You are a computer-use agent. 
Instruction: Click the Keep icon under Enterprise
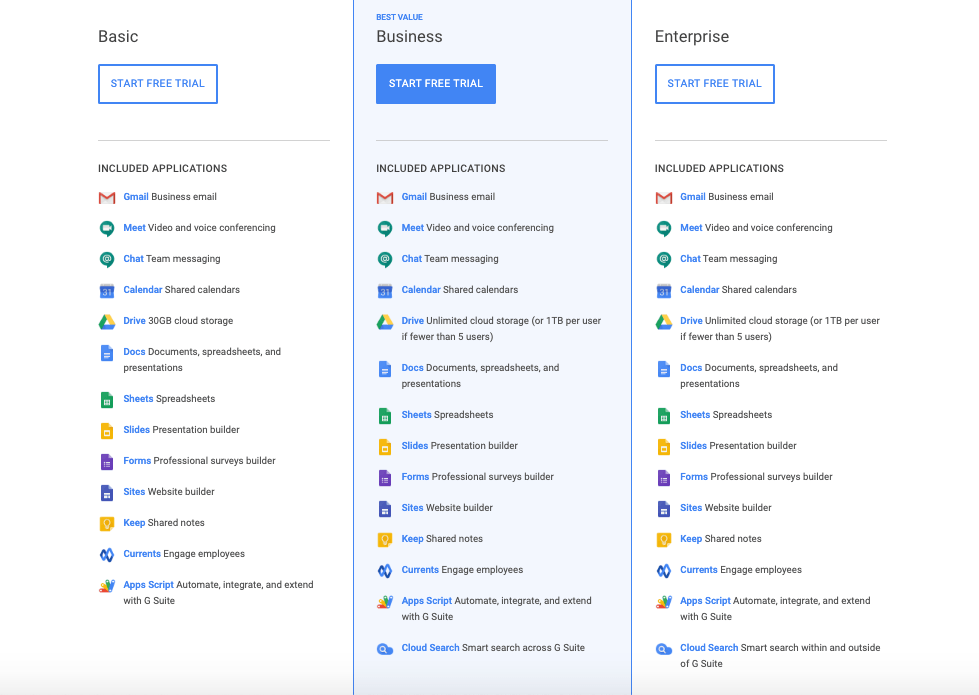click(x=663, y=539)
